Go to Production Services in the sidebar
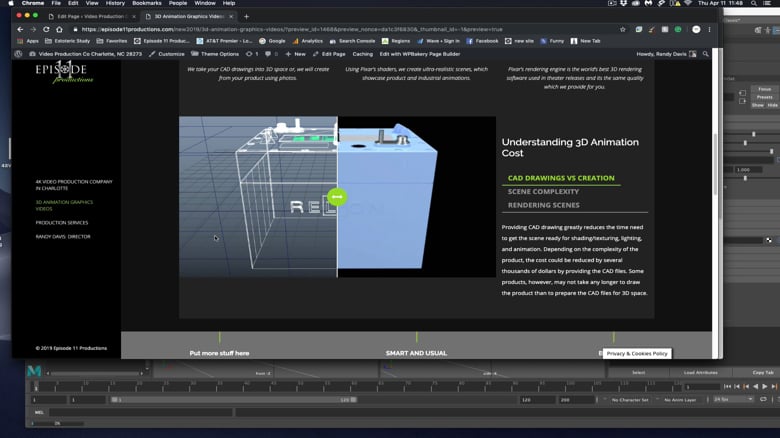 [62, 222]
